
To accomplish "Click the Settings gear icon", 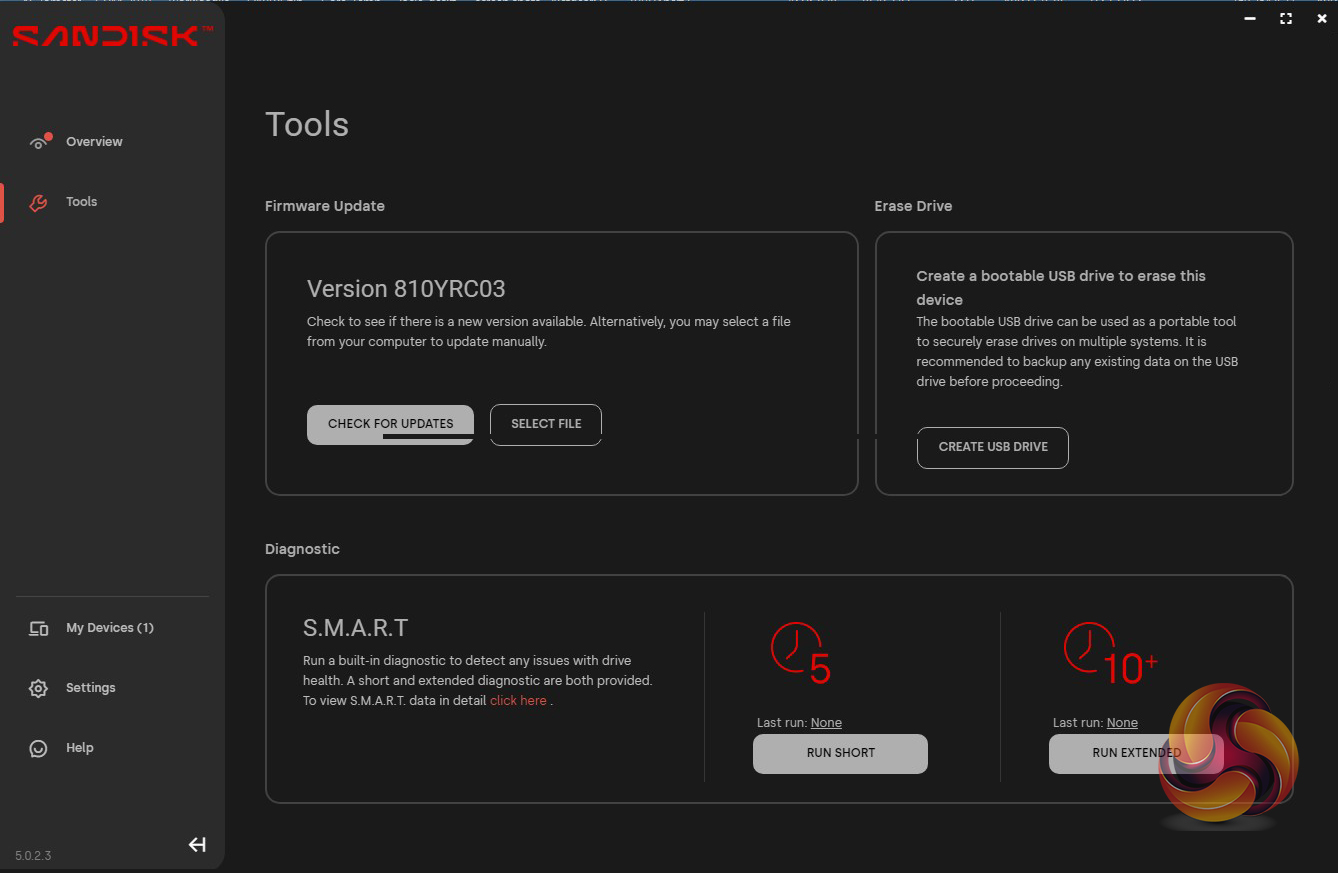I will coord(39,688).
